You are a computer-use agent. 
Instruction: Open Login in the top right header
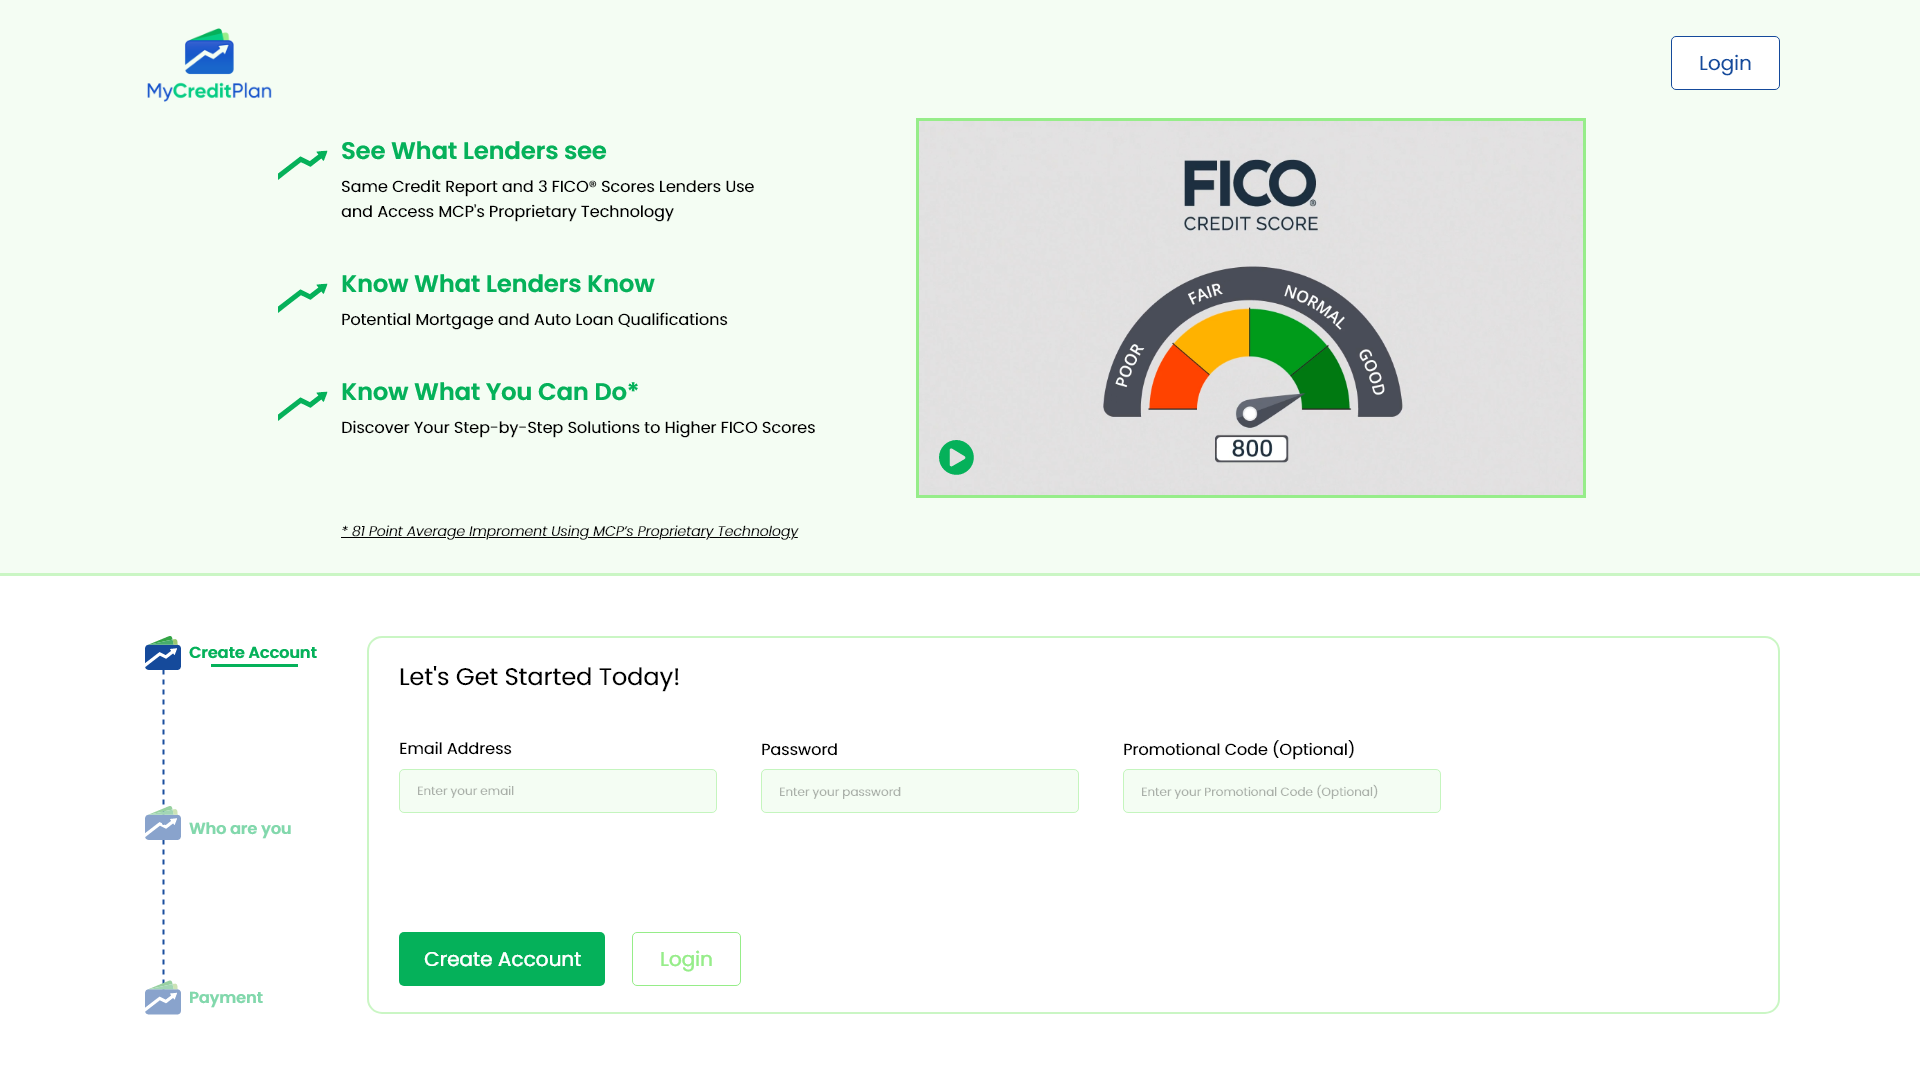tap(1725, 63)
